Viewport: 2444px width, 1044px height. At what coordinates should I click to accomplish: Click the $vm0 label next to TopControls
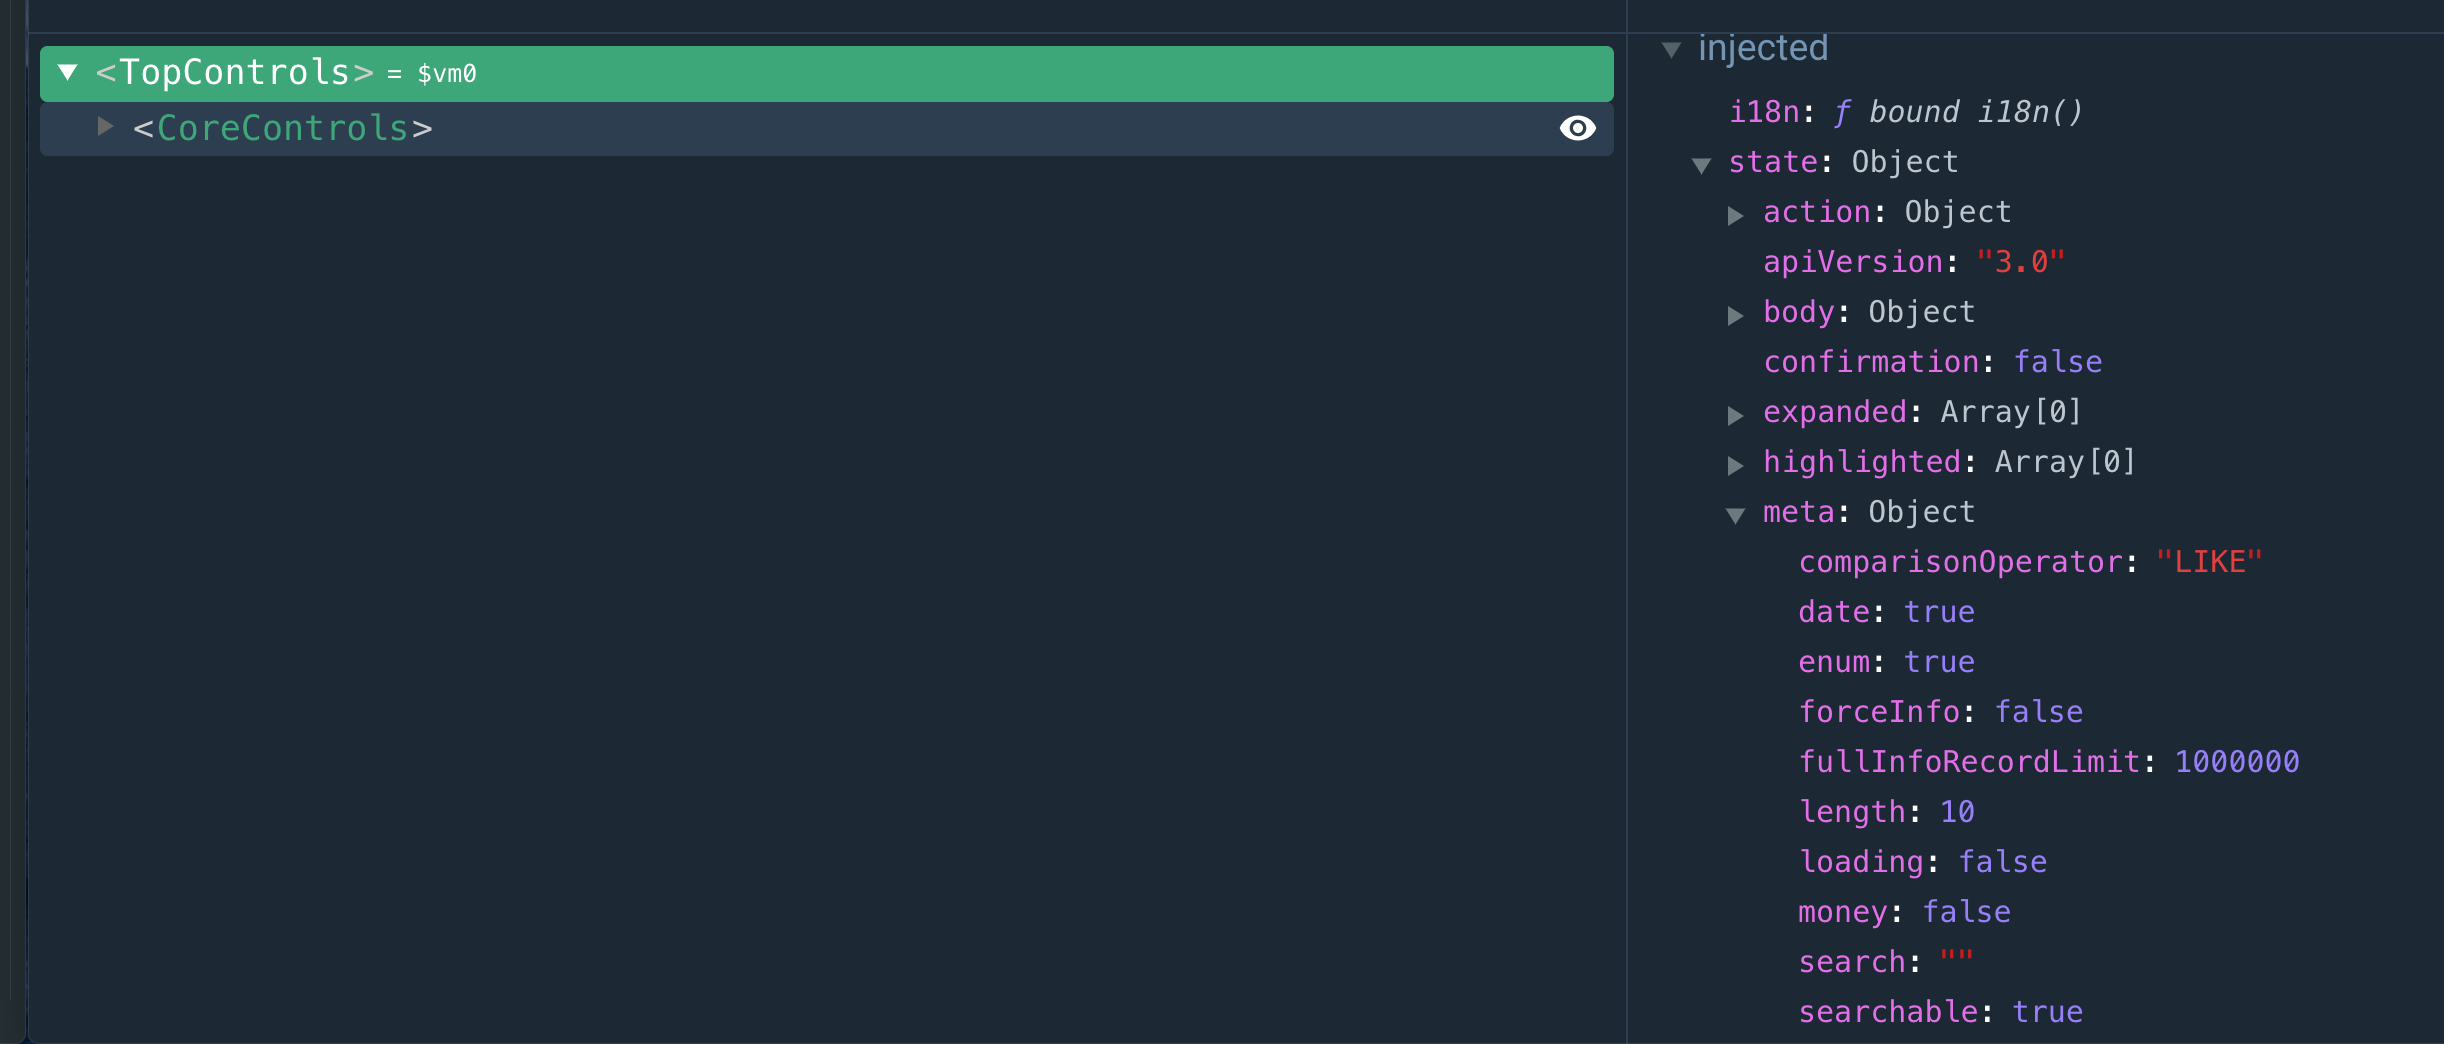point(446,73)
